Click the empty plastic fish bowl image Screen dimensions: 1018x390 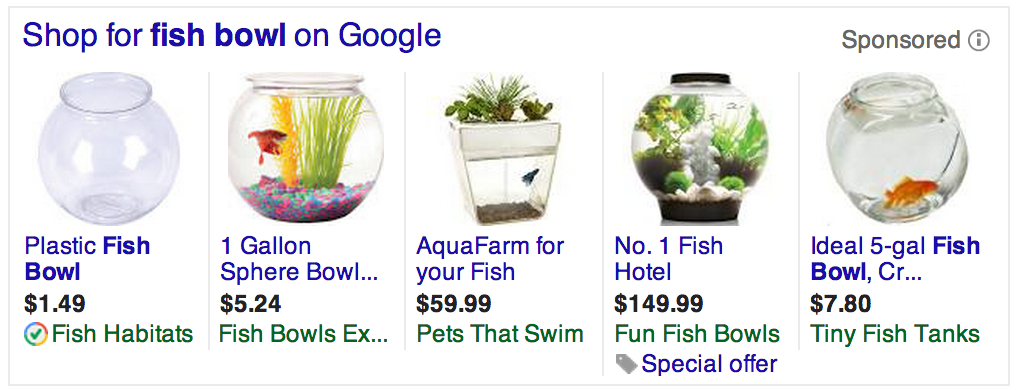pos(108,149)
